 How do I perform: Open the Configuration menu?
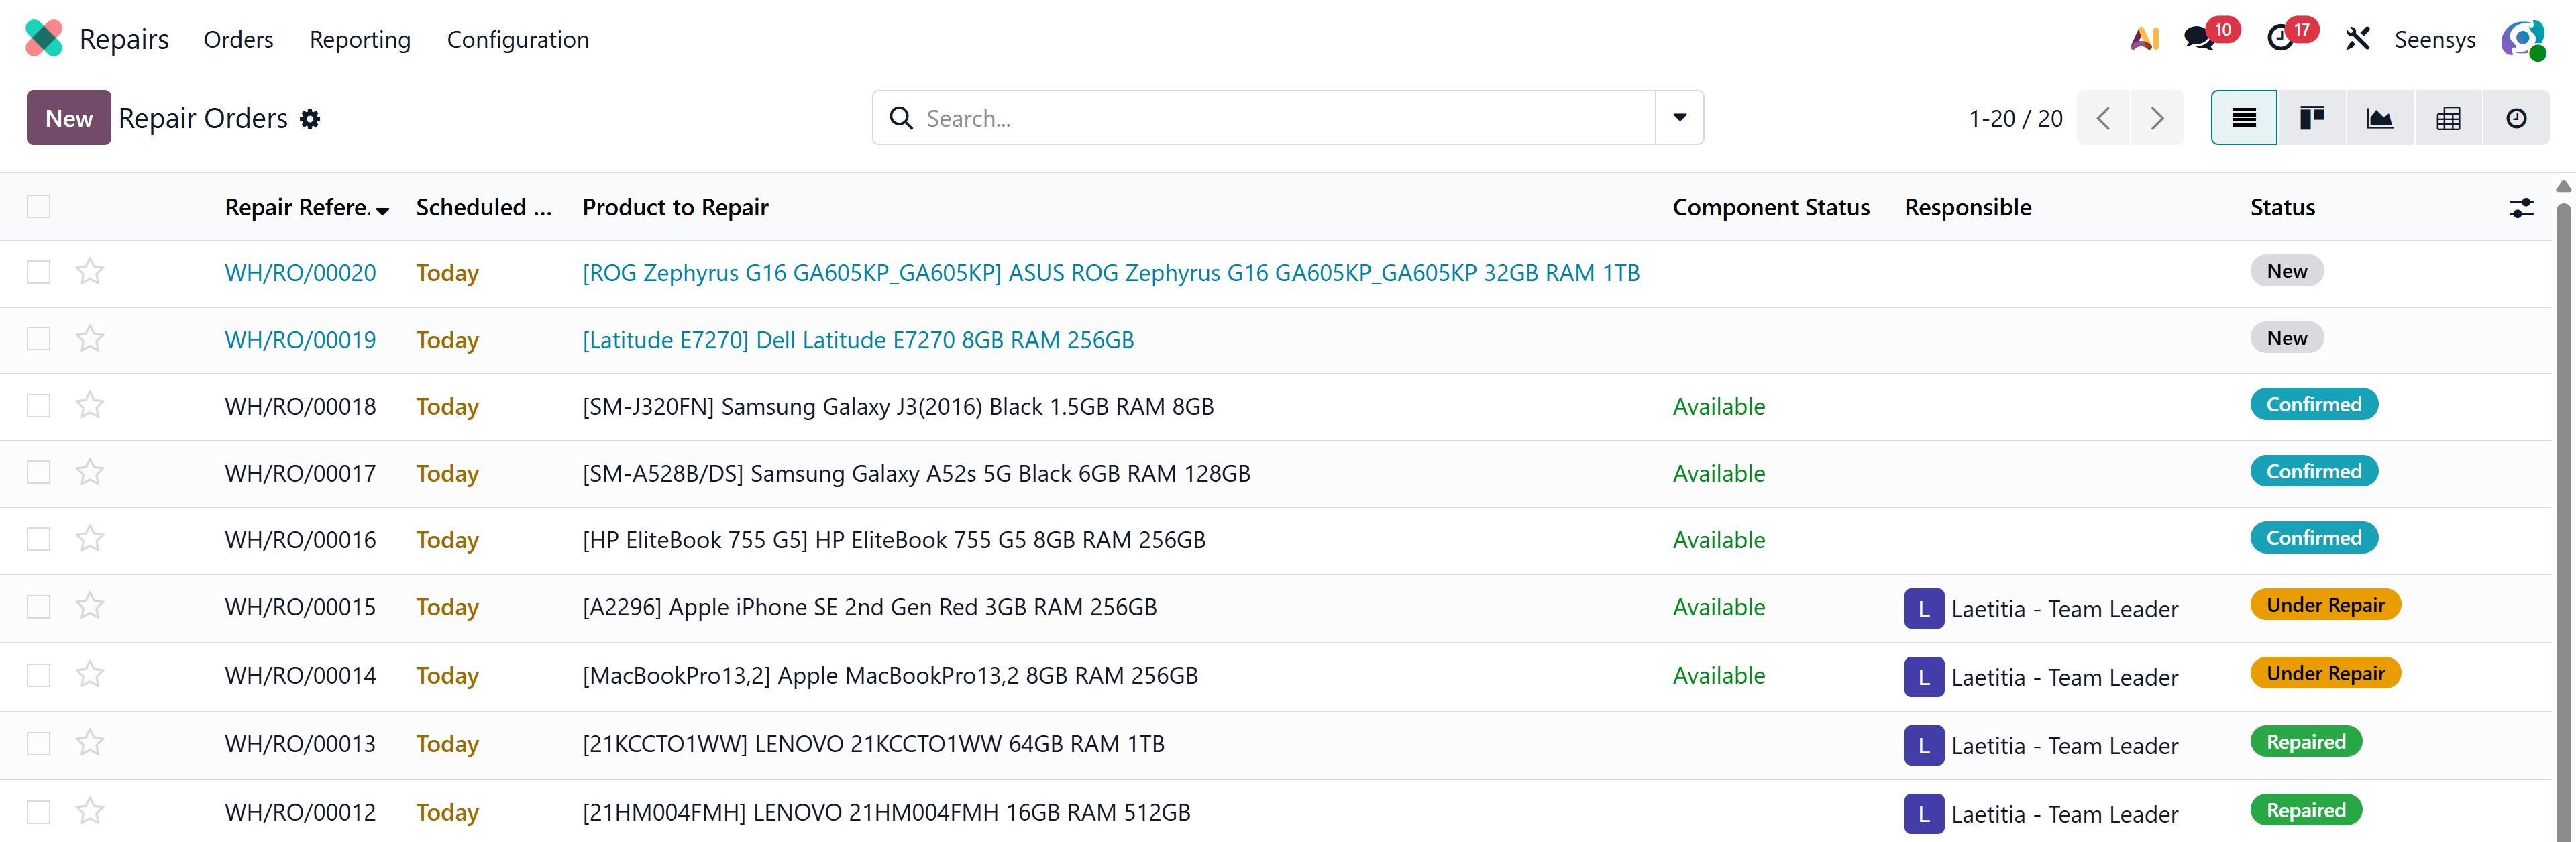[x=517, y=39]
